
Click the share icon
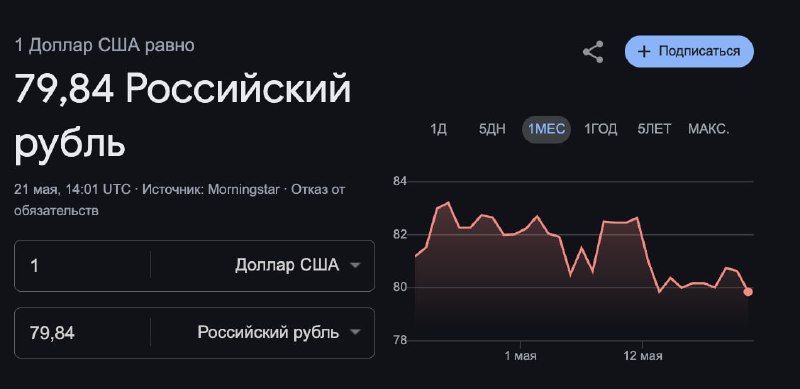pyautogui.click(x=593, y=52)
